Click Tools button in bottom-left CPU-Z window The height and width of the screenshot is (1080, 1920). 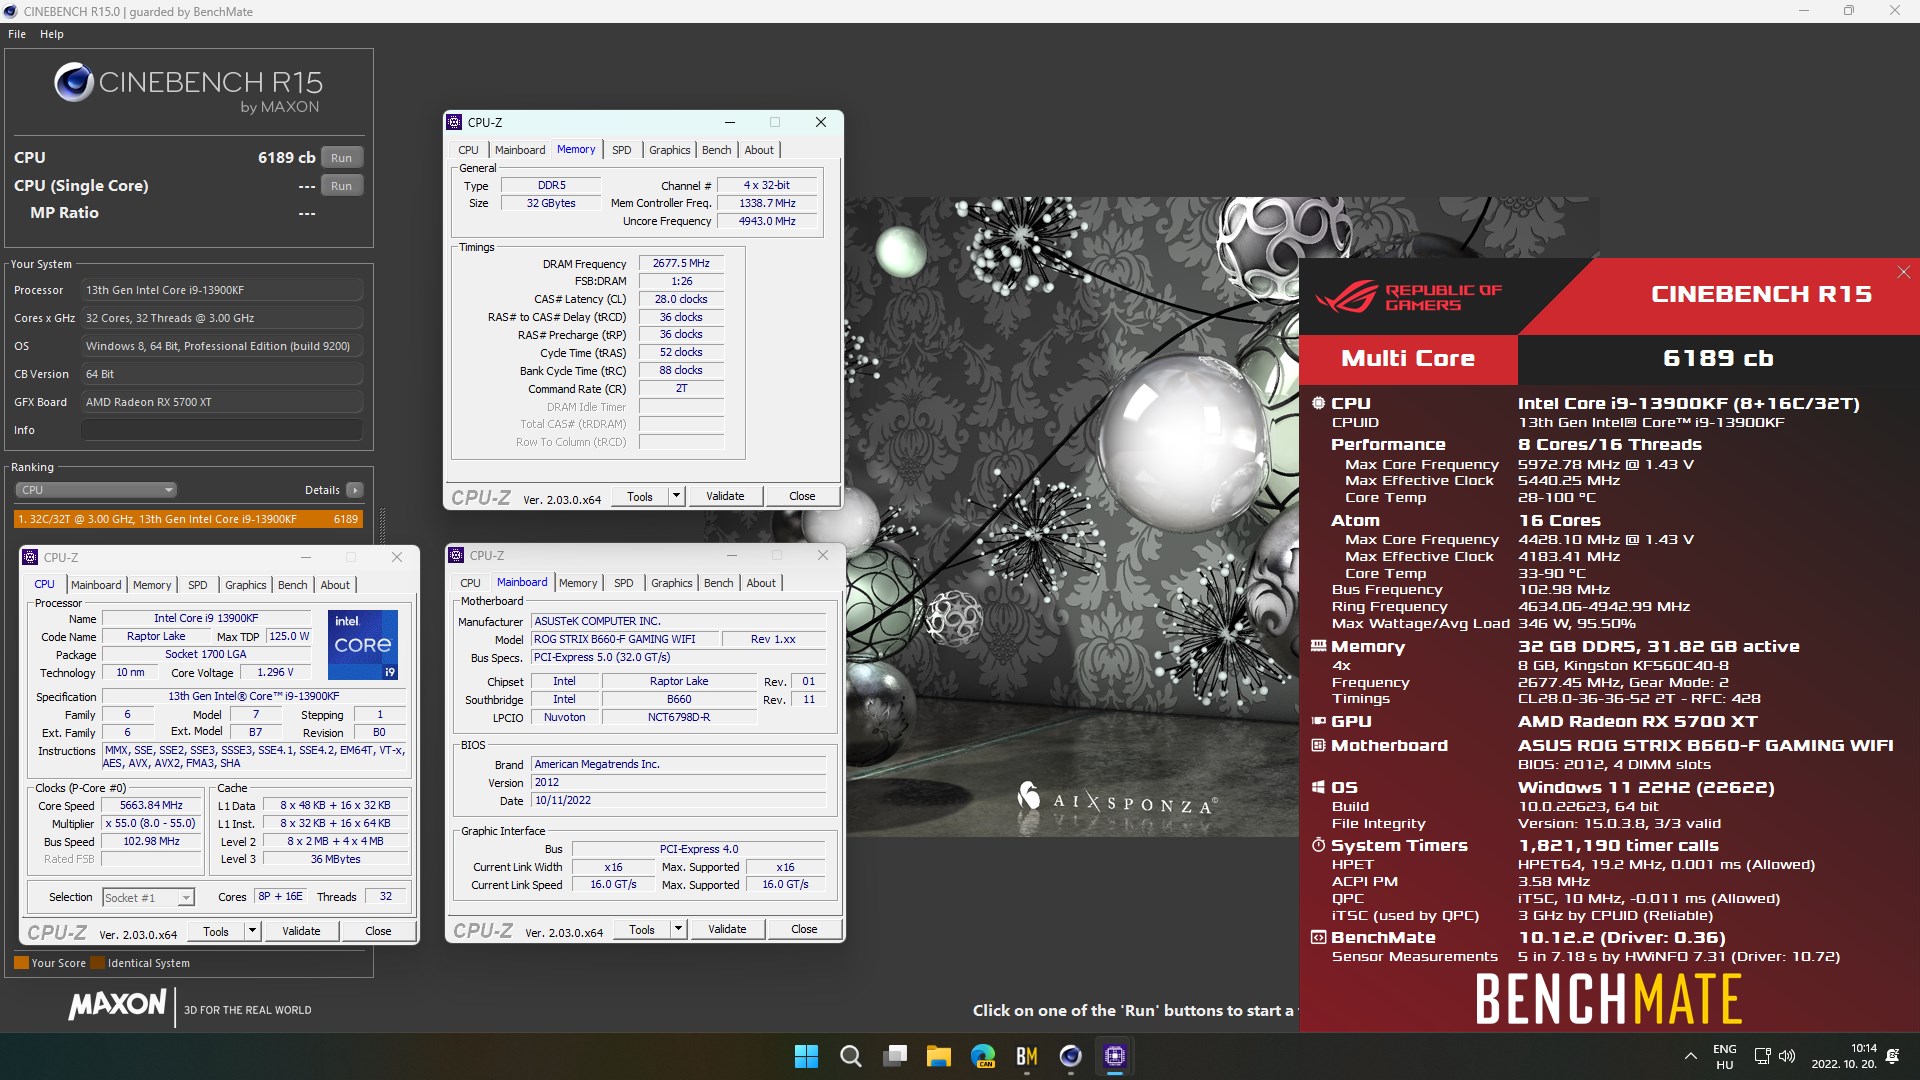coord(216,931)
